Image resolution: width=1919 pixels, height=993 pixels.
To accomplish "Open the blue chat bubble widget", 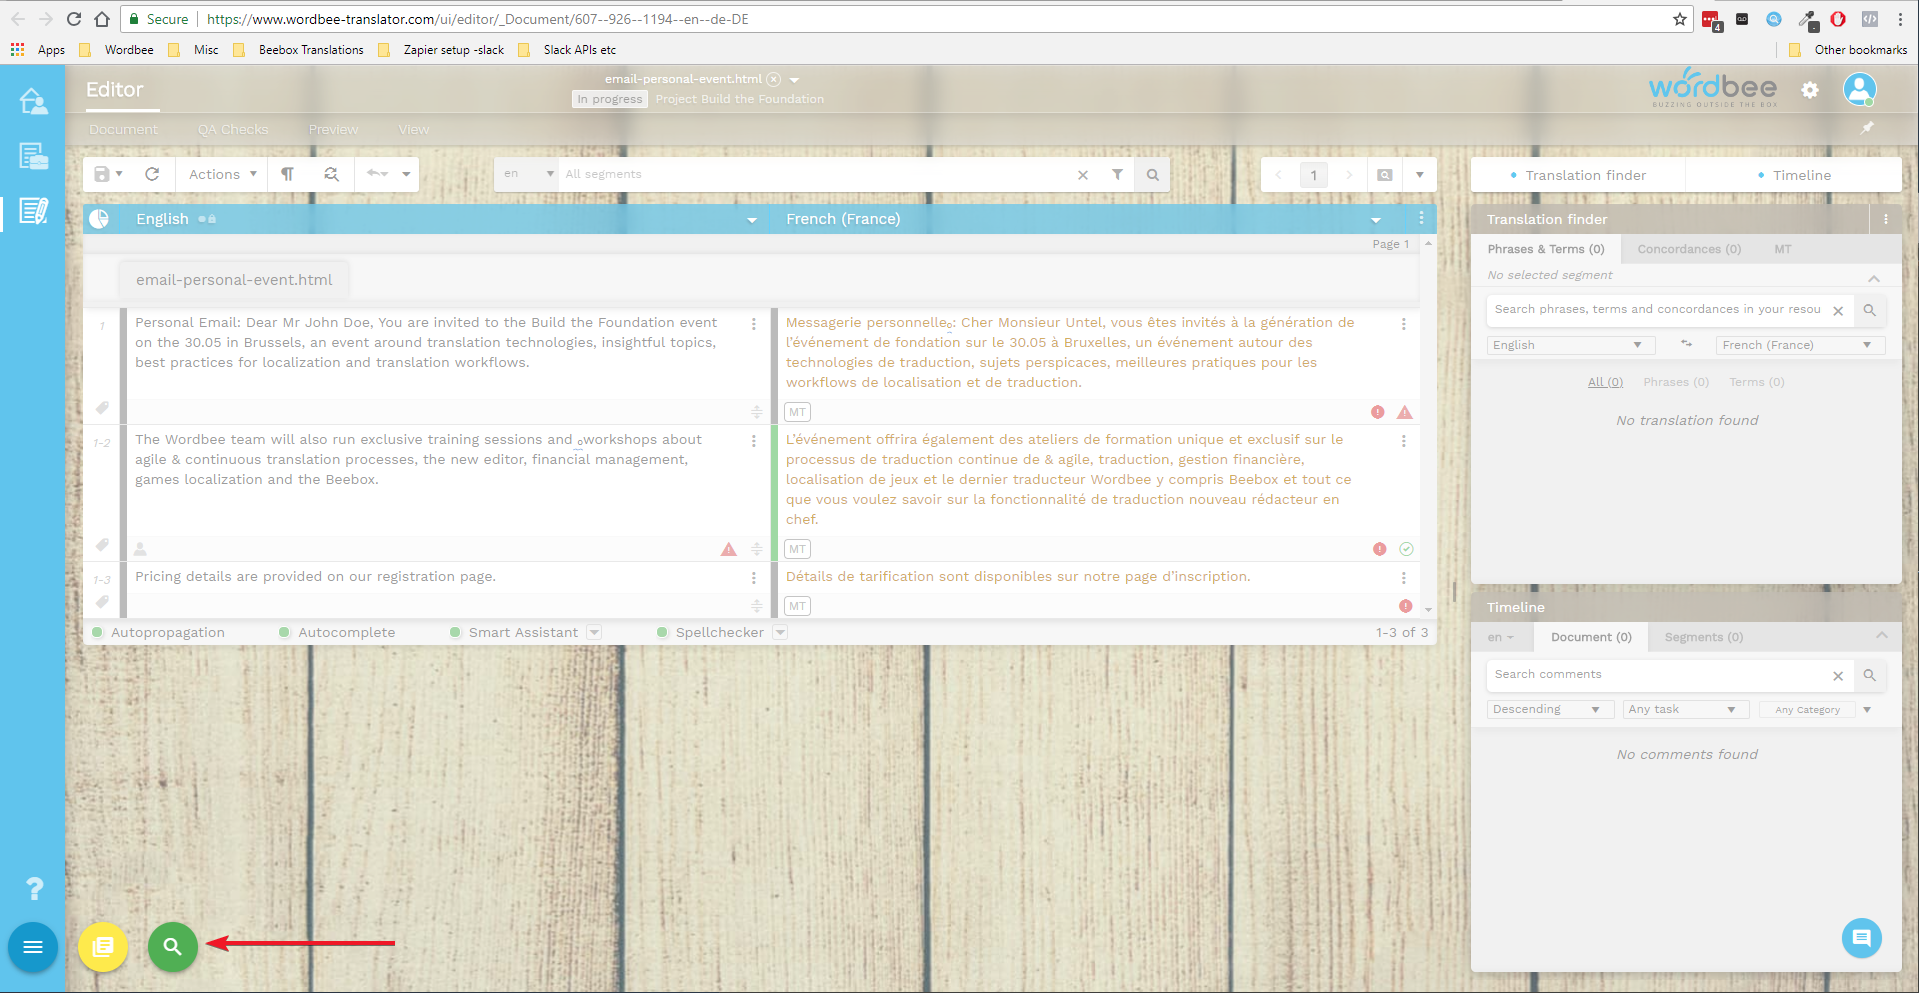I will [1861, 938].
